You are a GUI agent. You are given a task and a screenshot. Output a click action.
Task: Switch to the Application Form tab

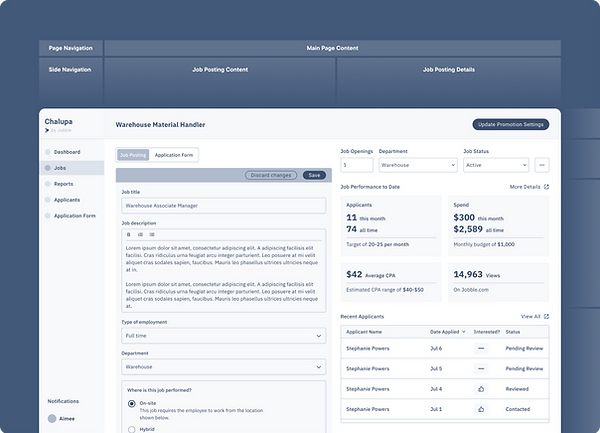tap(174, 155)
